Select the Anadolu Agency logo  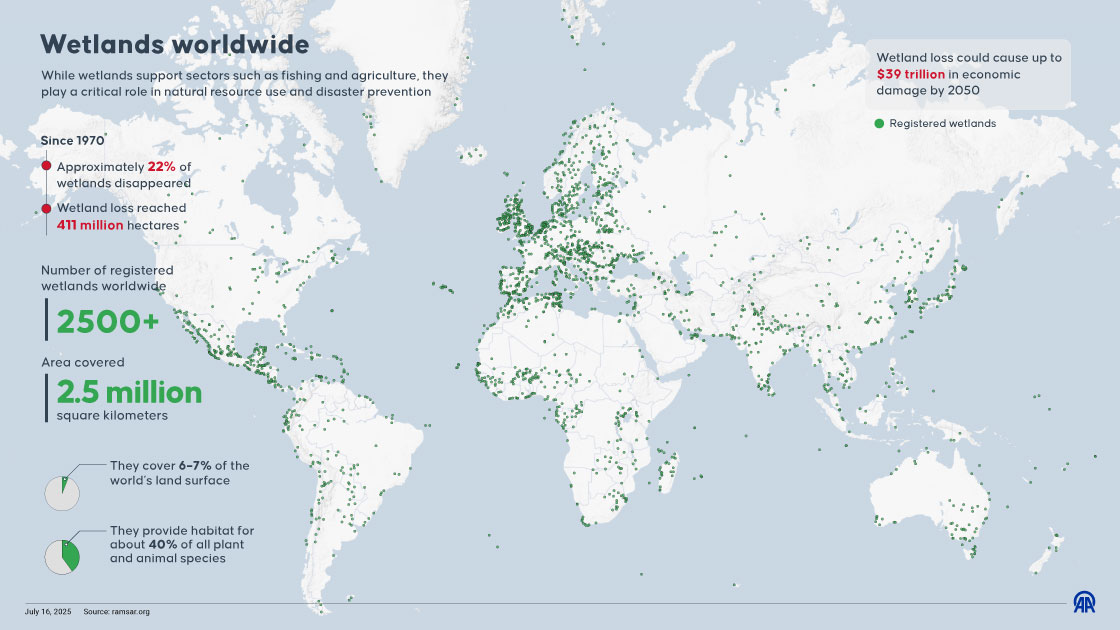pos(1087,604)
